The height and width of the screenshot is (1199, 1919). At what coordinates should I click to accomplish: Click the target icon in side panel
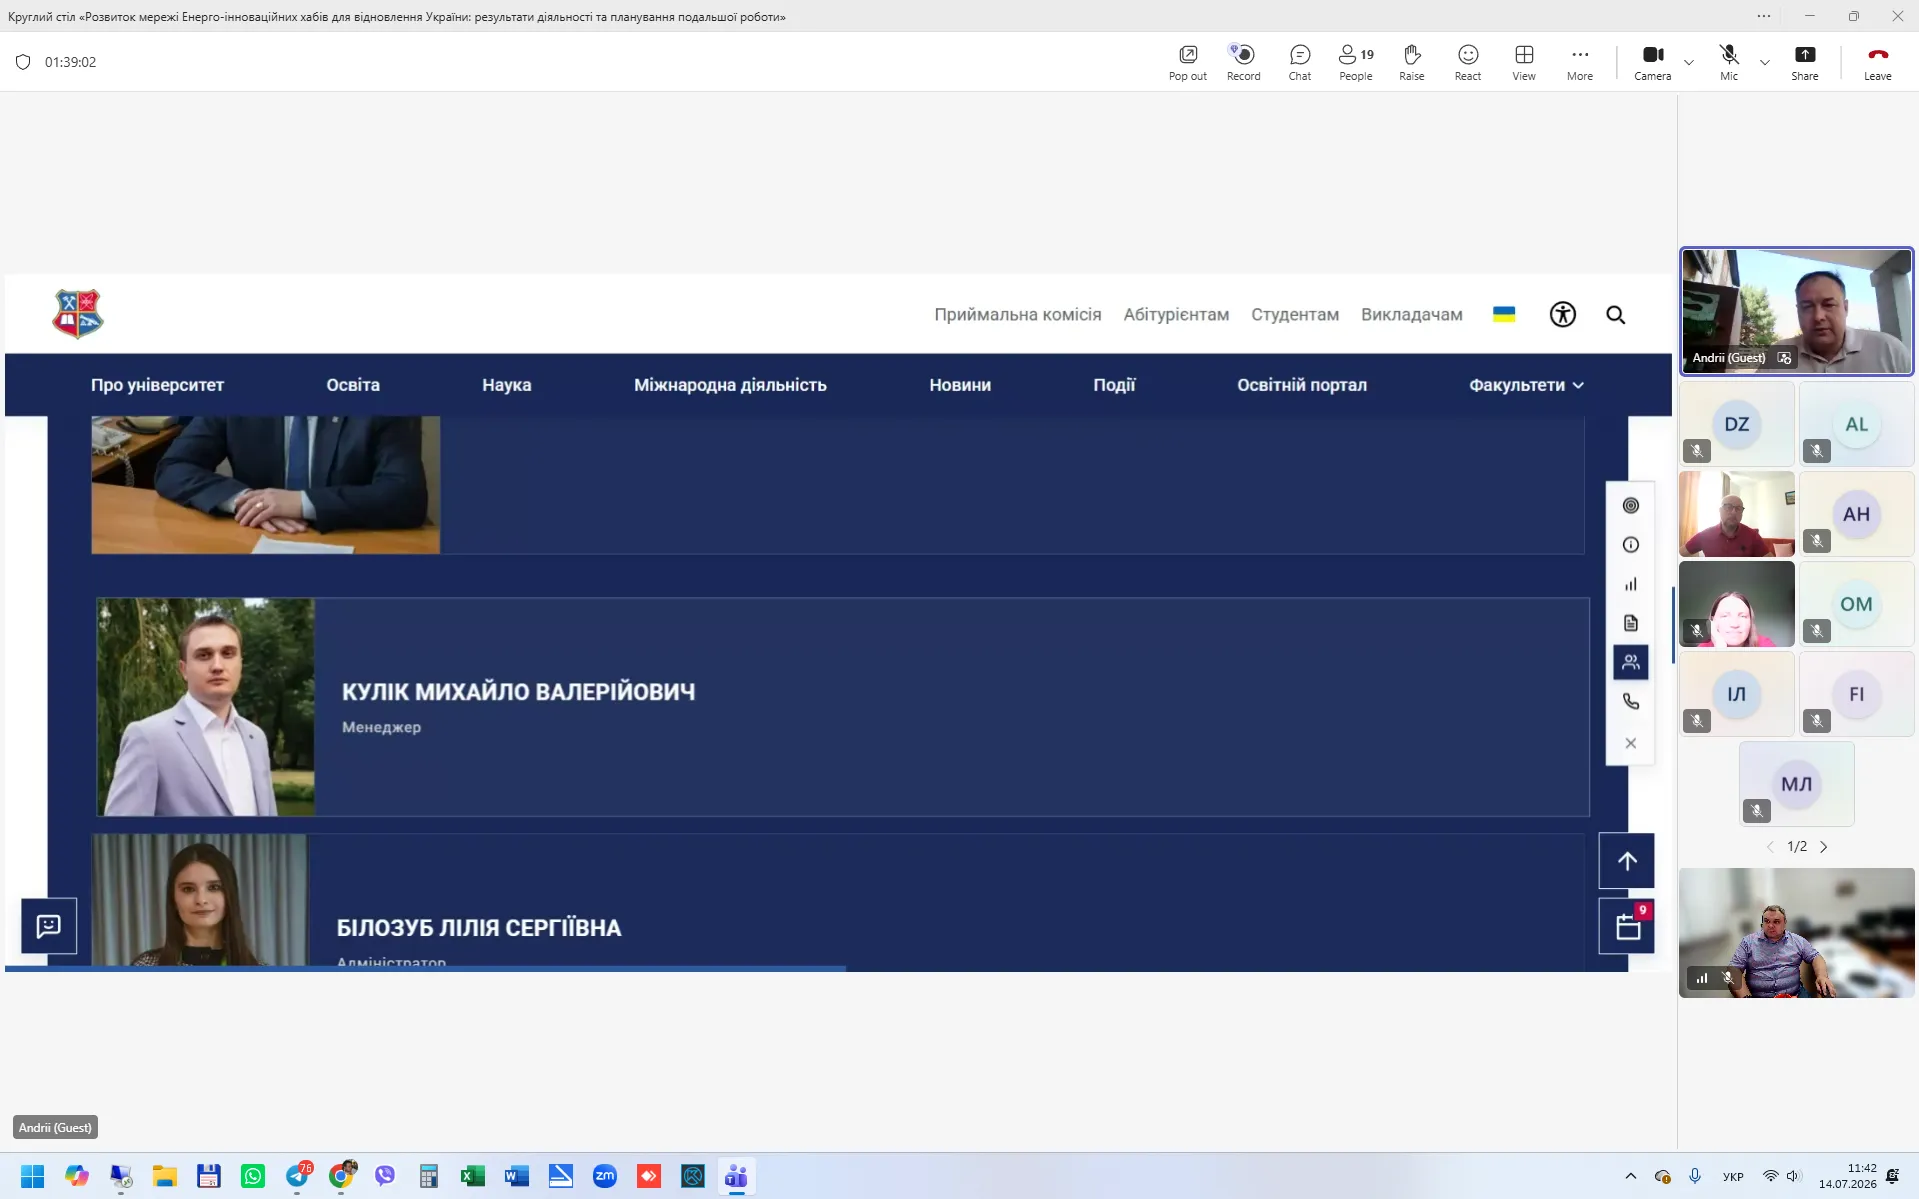(1630, 505)
